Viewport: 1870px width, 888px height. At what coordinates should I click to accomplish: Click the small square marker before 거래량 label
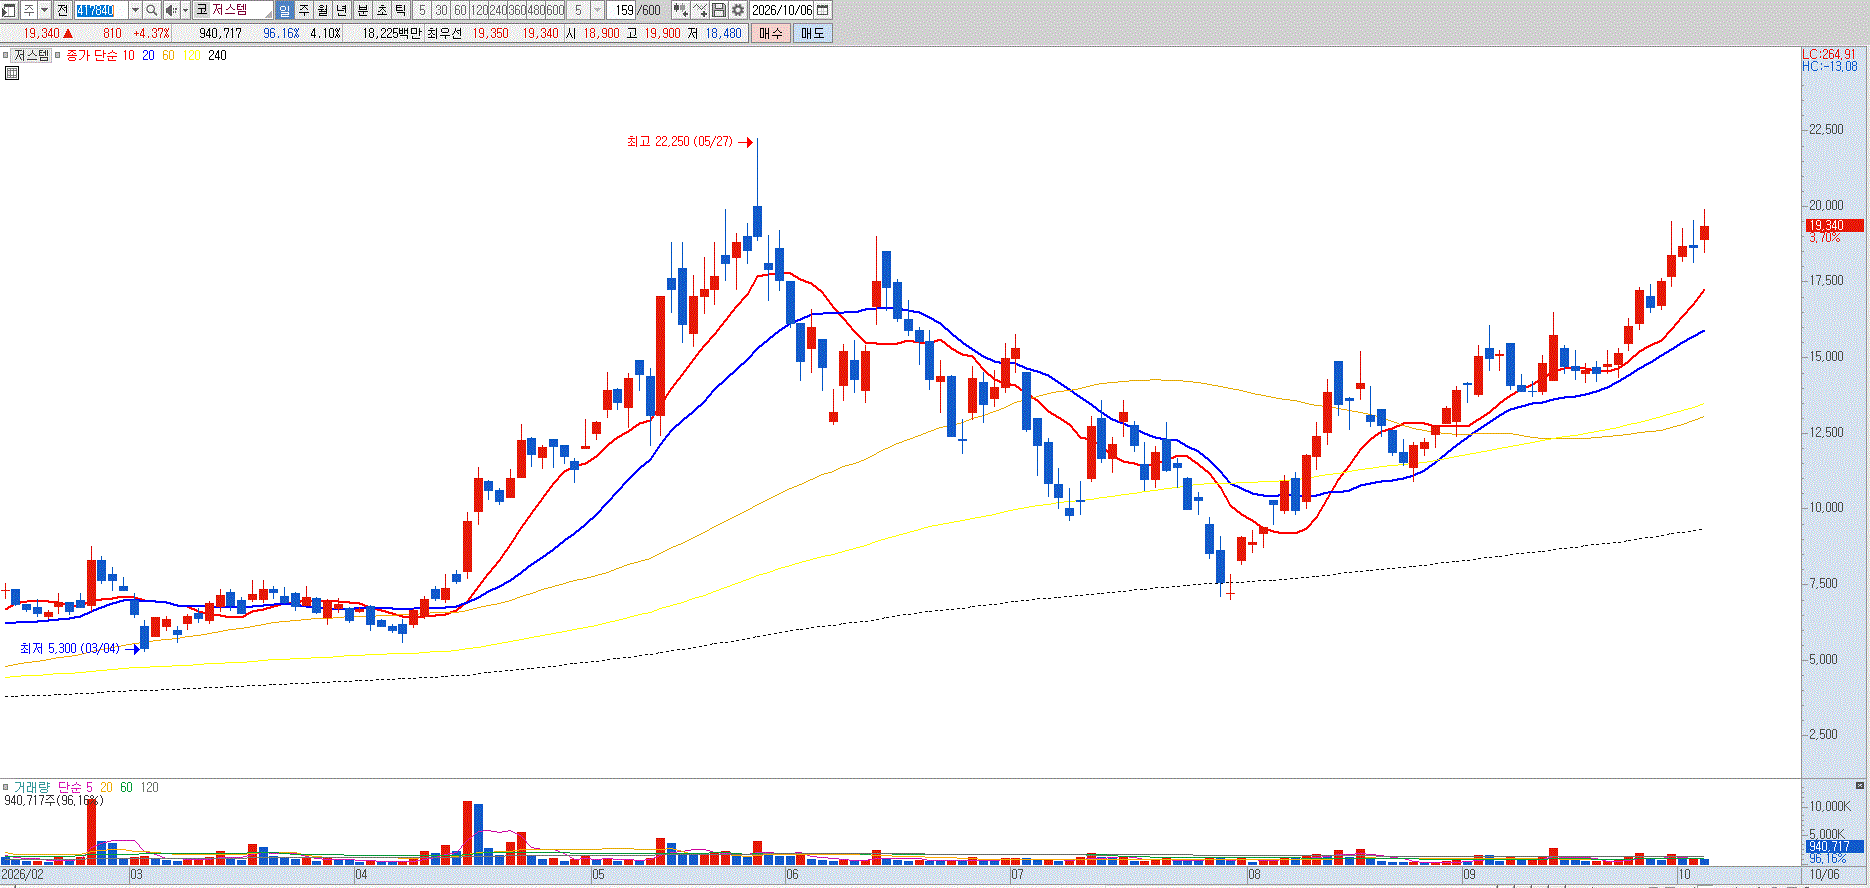point(6,788)
